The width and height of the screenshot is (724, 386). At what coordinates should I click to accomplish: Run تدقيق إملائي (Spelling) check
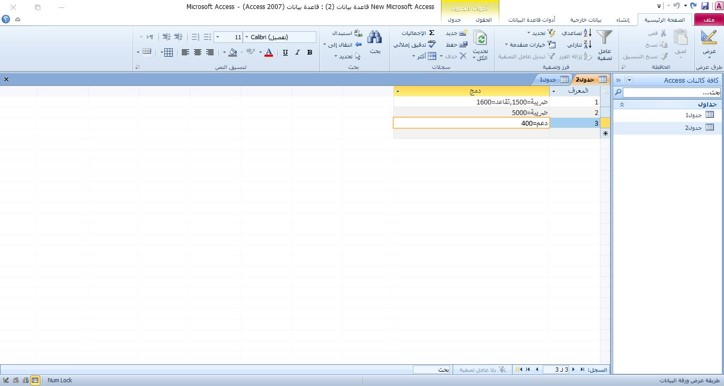coord(415,45)
